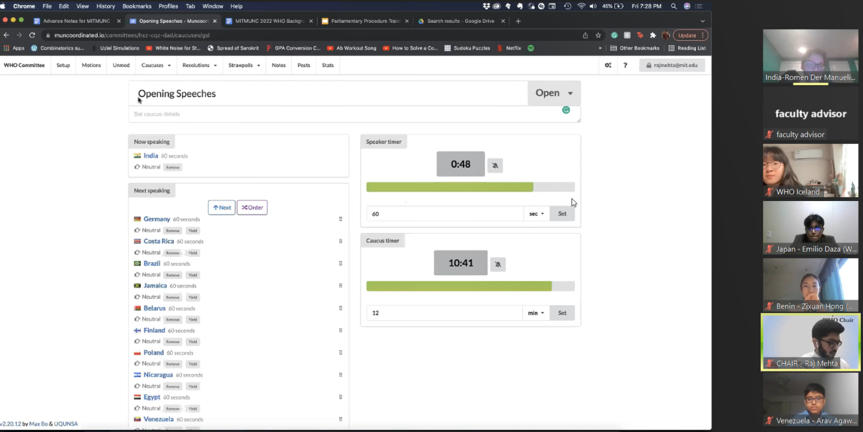
Task: Click Set for the speaker timer
Action: 562,214
